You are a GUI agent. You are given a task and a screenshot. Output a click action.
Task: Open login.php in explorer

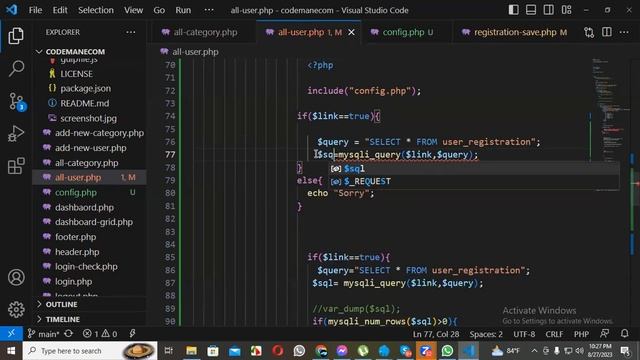(89, 281)
